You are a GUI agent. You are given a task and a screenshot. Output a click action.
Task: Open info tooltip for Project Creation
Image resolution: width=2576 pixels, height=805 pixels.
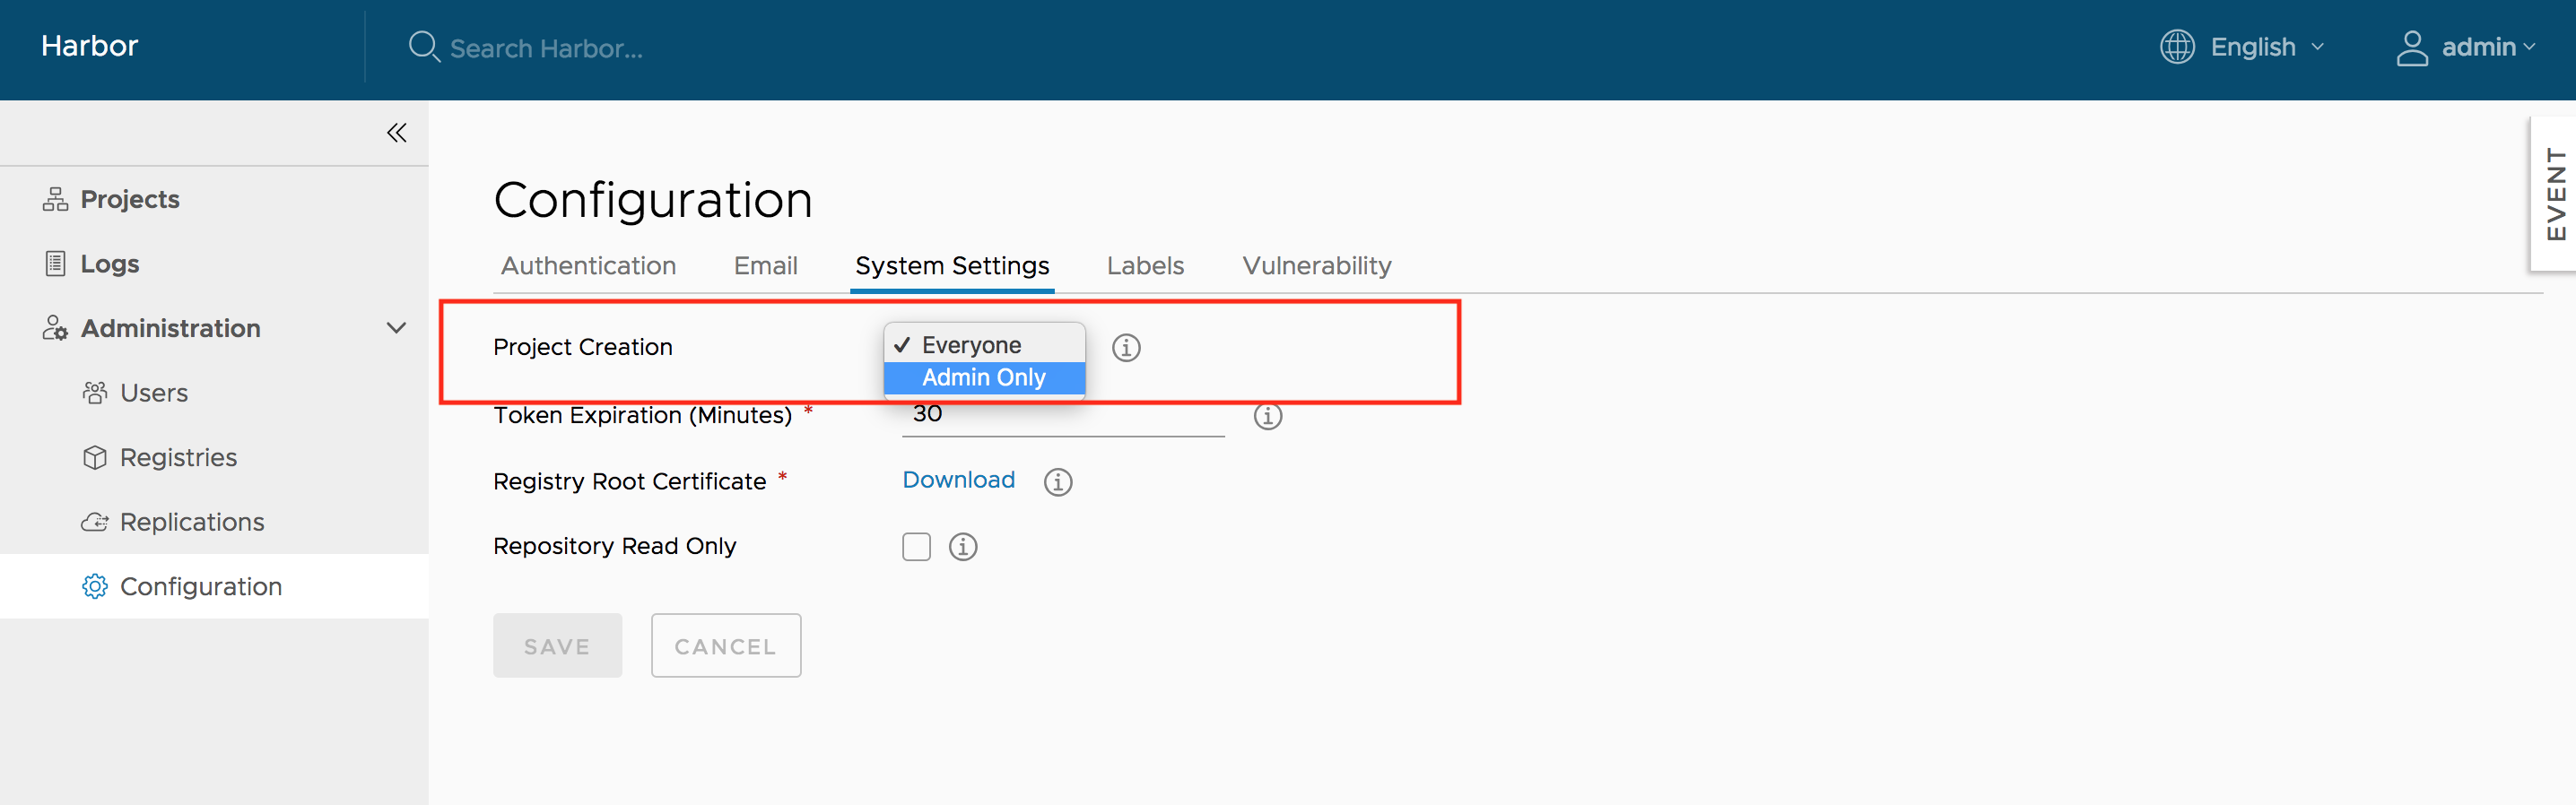click(1126, 347)
